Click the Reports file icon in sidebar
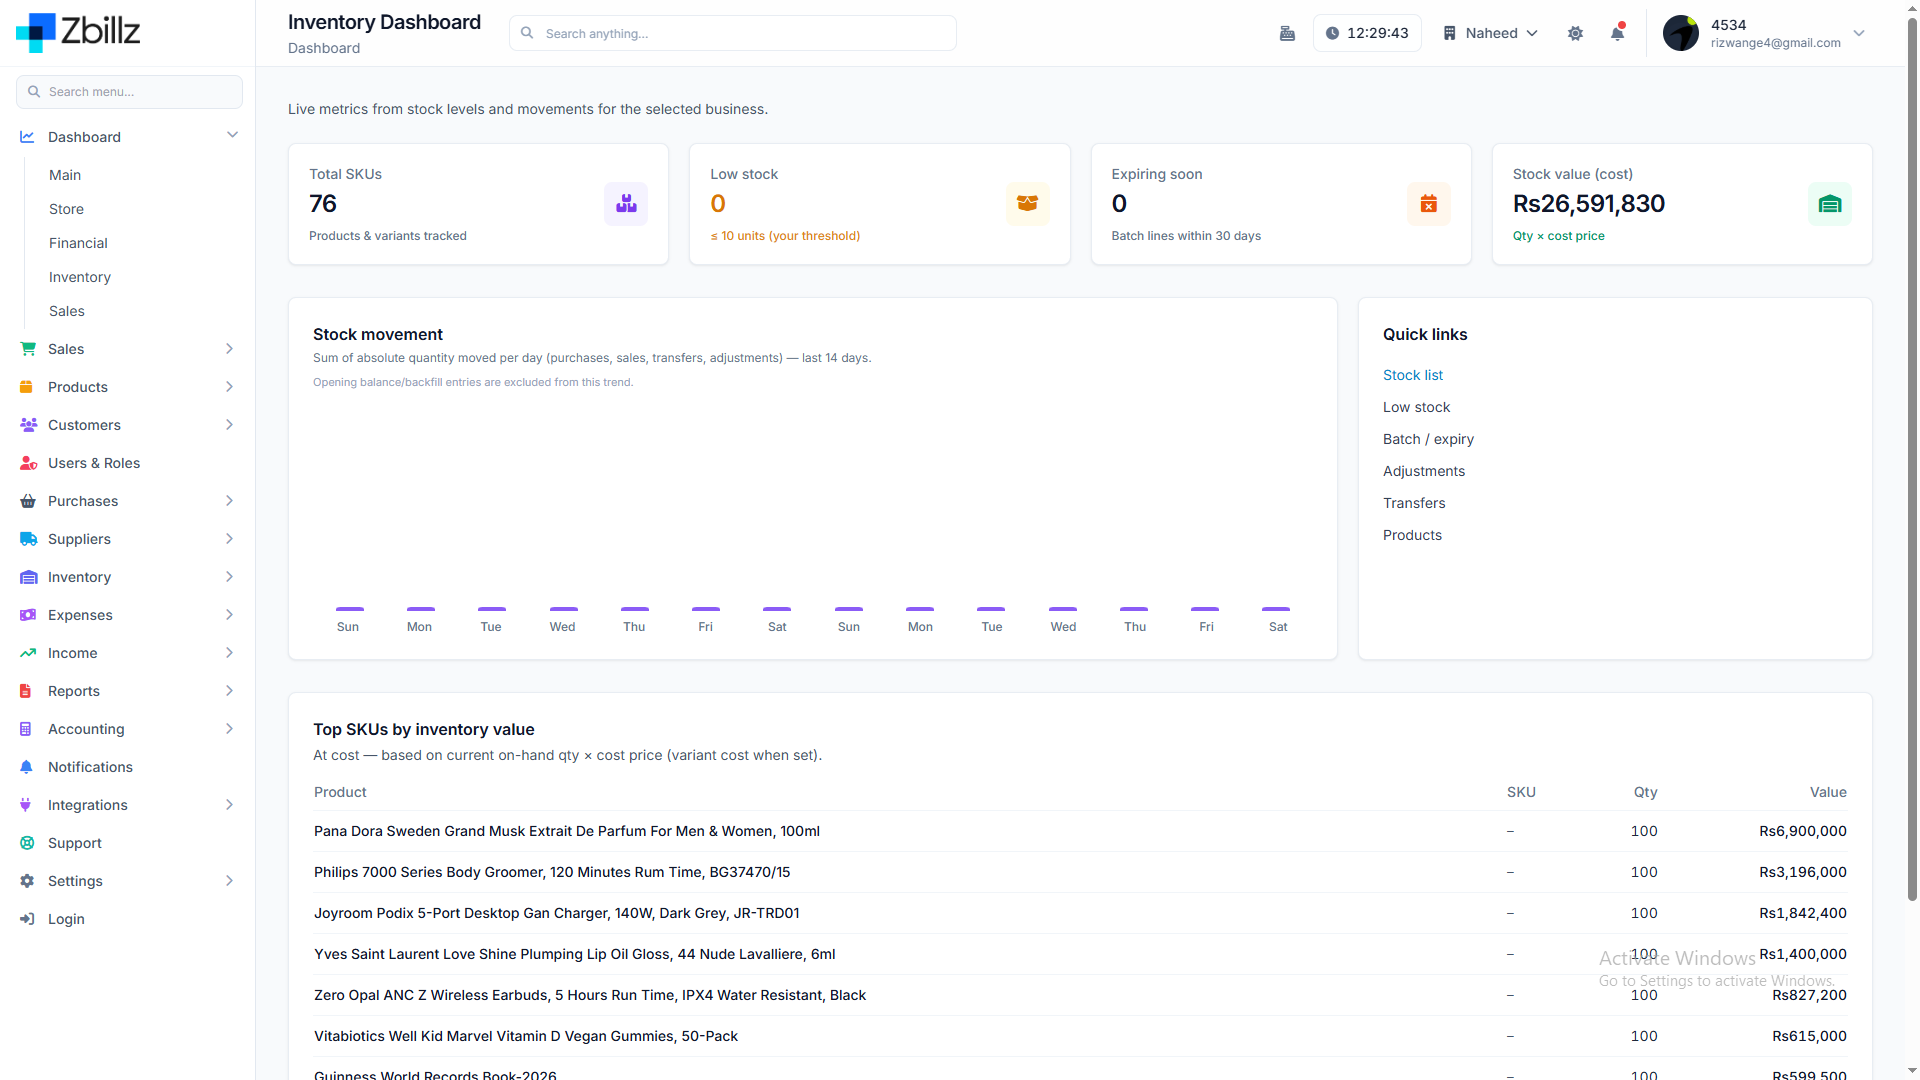1920x1080 pixels. (x=26, y=691)
